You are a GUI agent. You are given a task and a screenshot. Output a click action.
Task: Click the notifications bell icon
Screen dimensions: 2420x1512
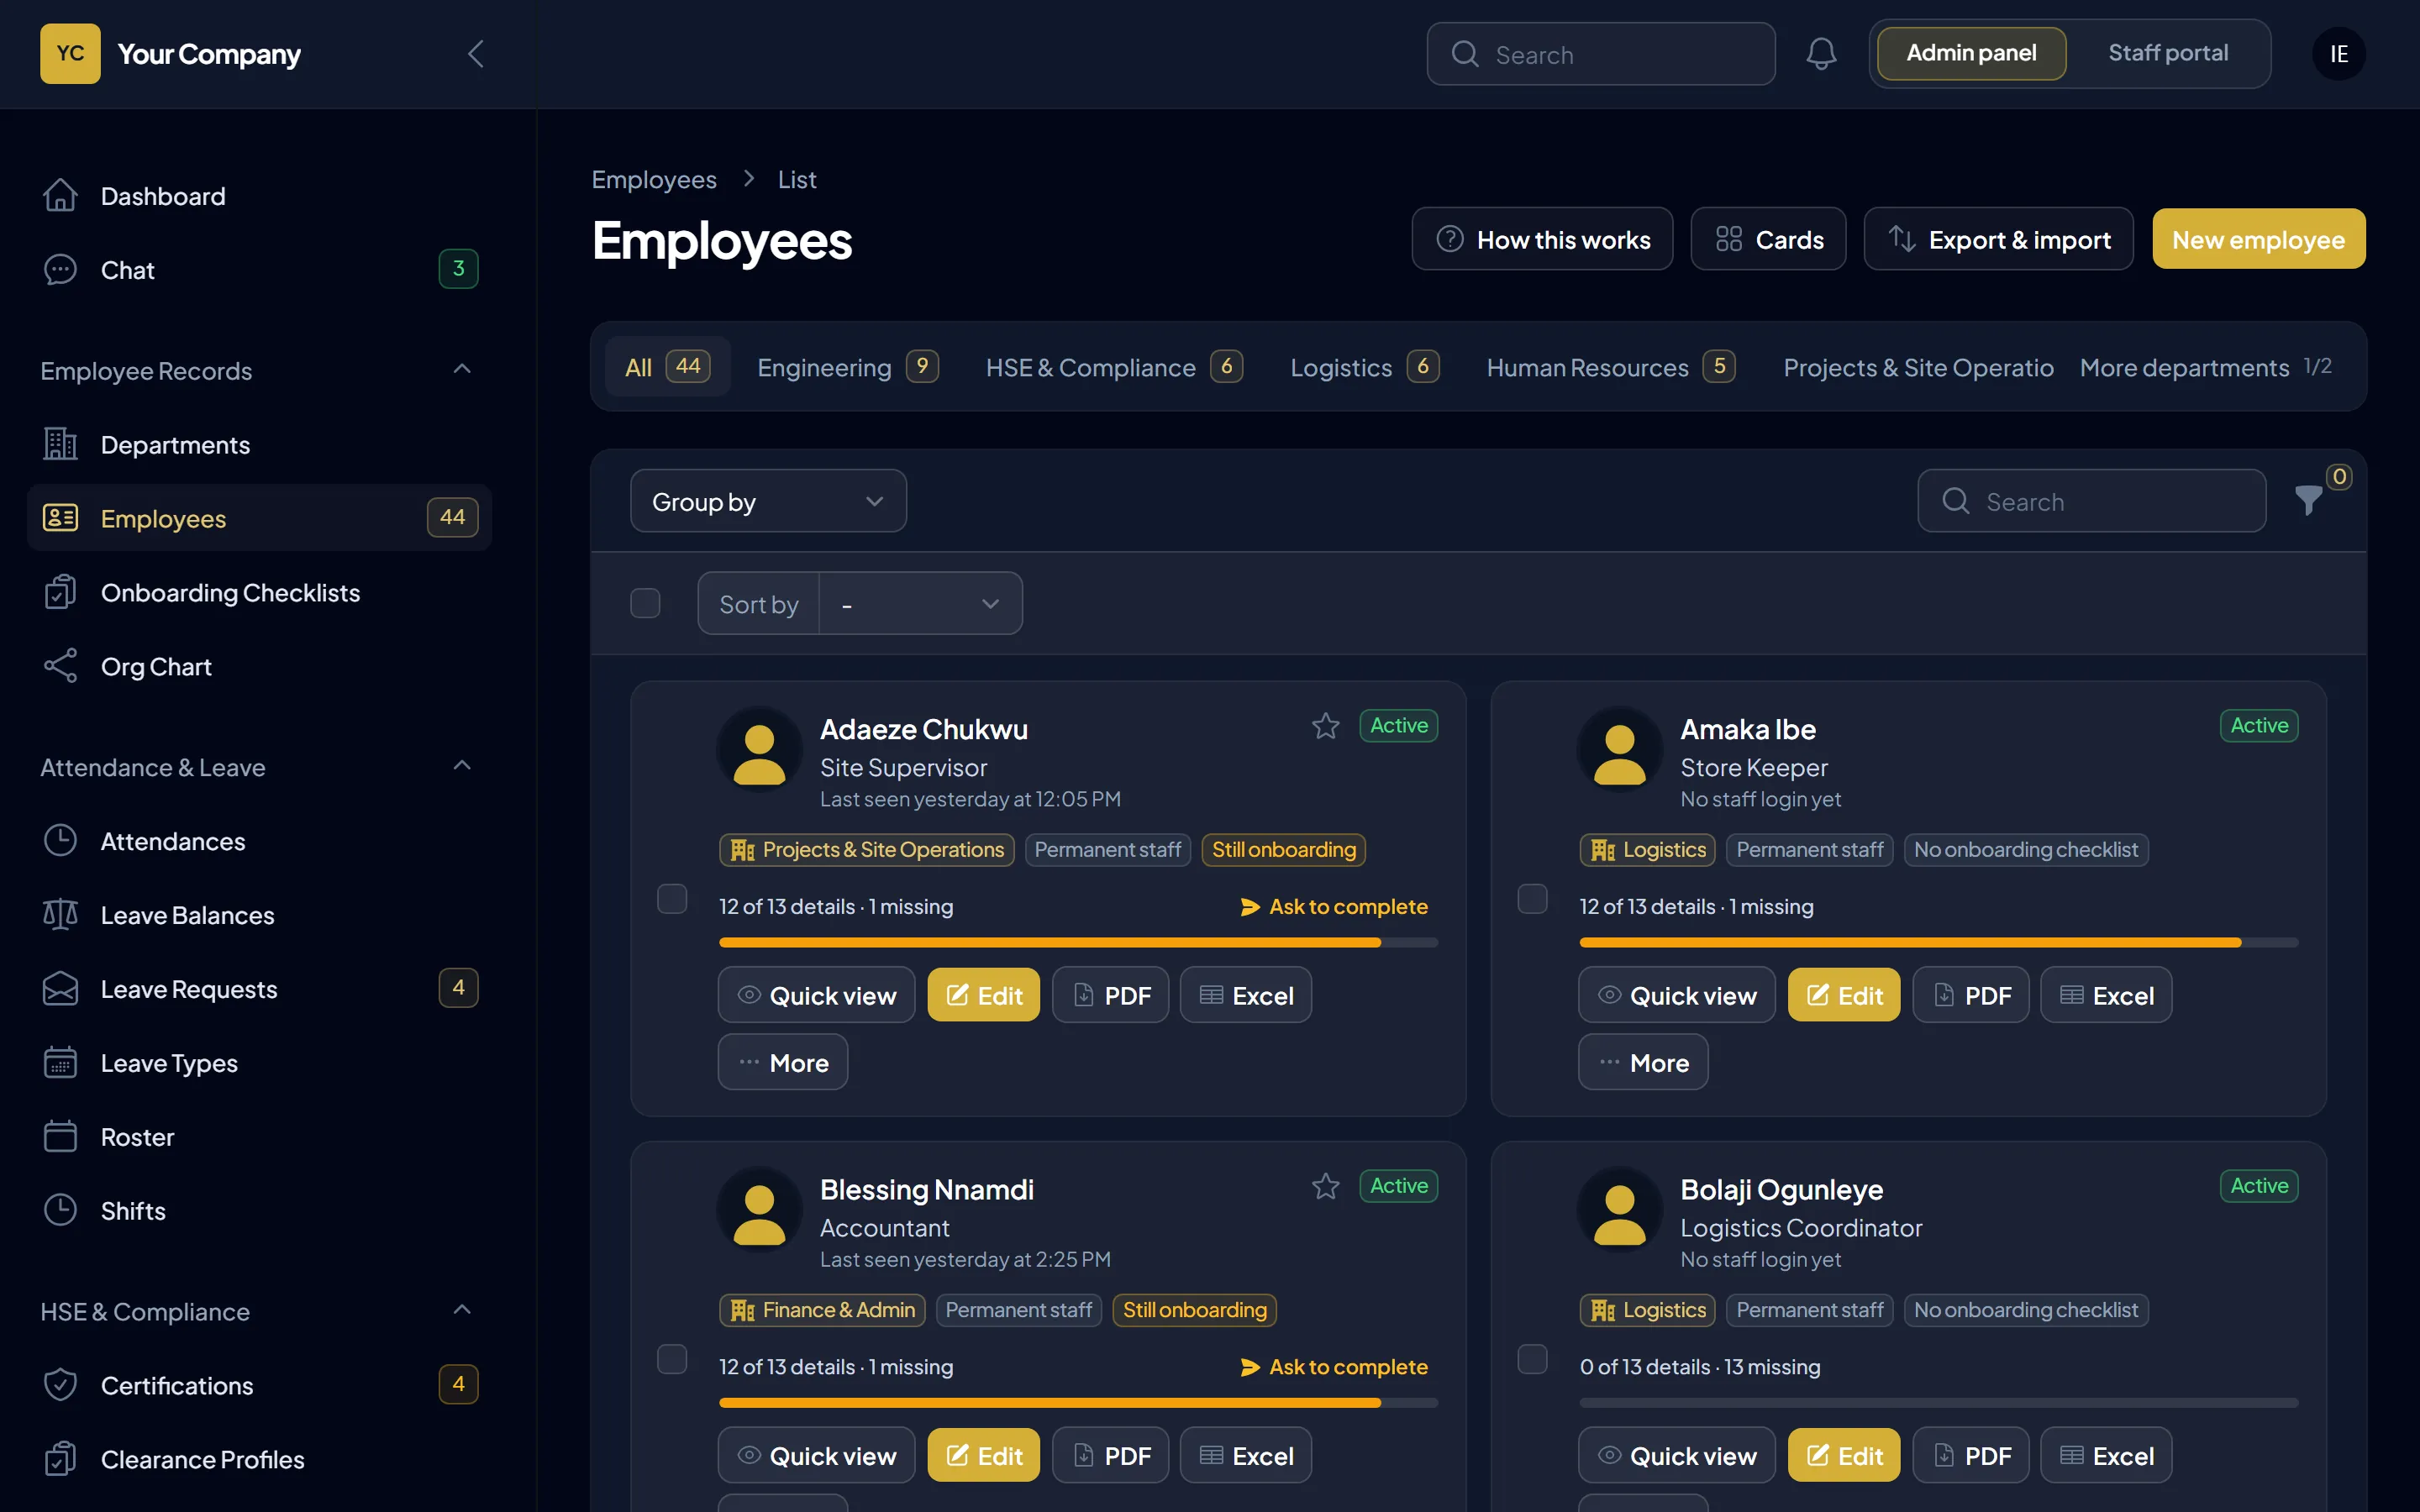click(x=1821, y=54)
